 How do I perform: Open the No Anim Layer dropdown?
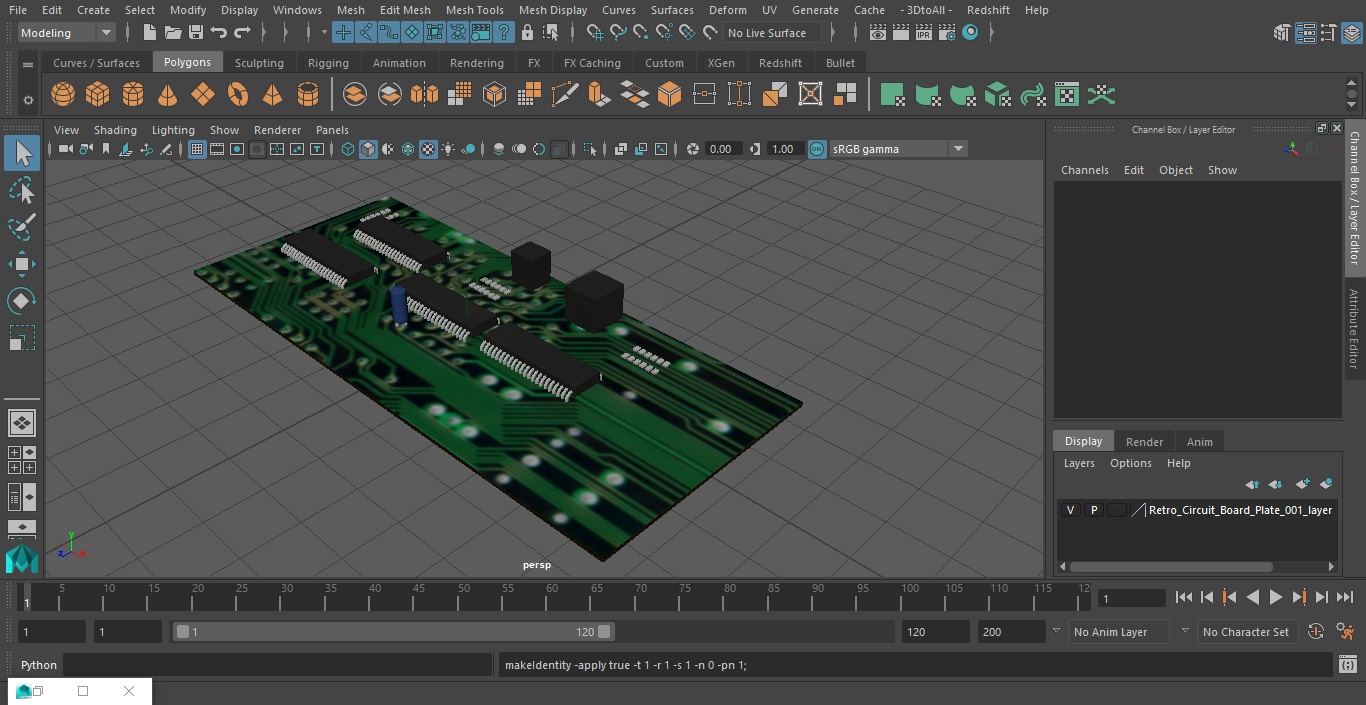pyautogui.click(x=1120, y=632)
